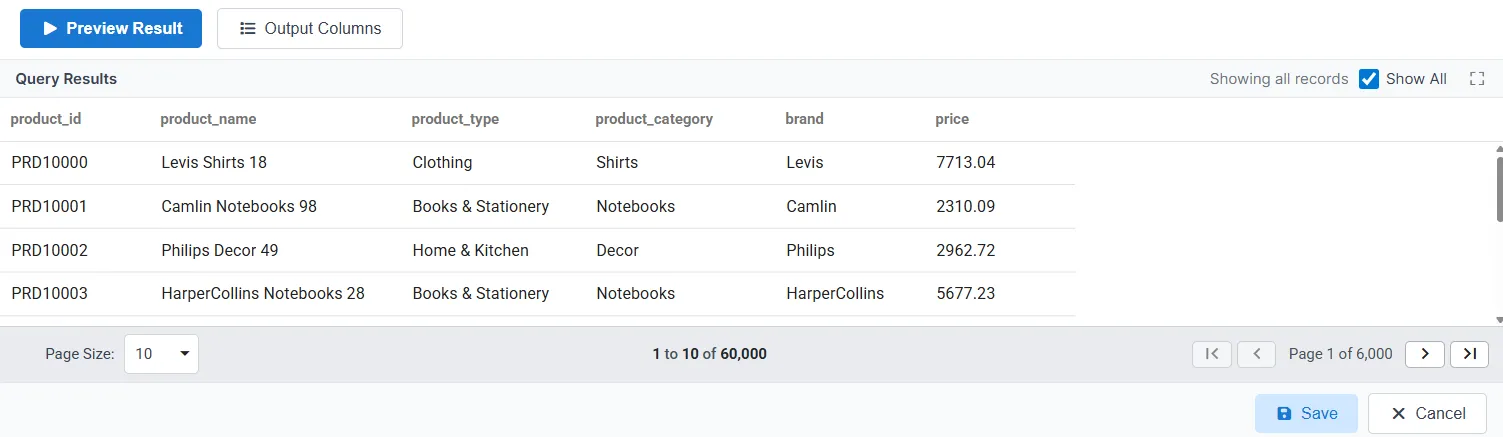Expand query results to fullscreen
This screenshot has width=1503, height=437.
pos(1476,79)
